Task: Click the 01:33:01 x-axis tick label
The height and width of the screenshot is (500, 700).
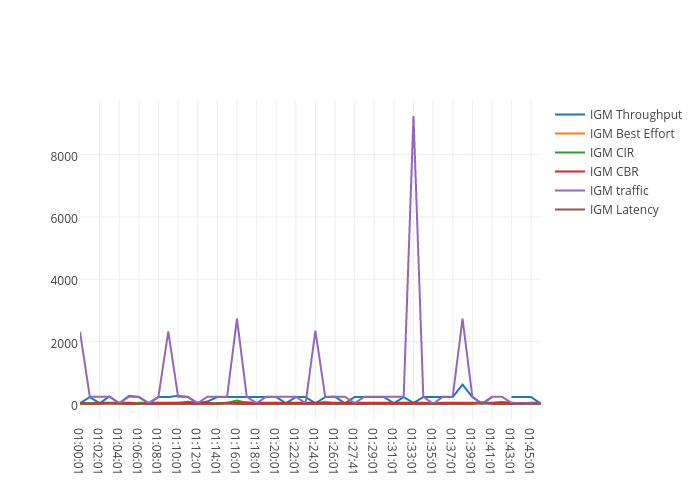Action: click(412, 450)
